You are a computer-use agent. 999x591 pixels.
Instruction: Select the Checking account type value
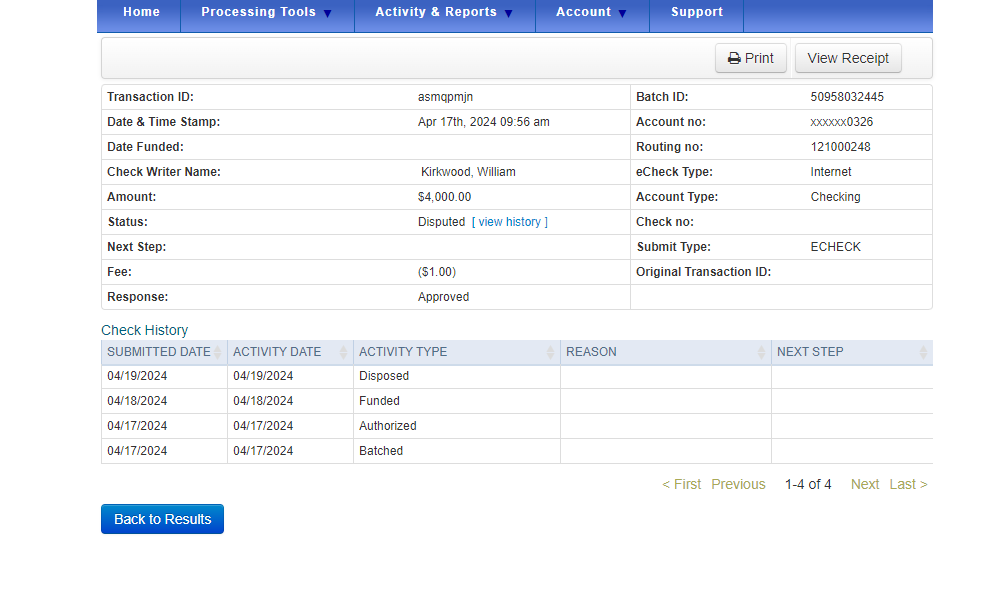[x=835, y=197]
